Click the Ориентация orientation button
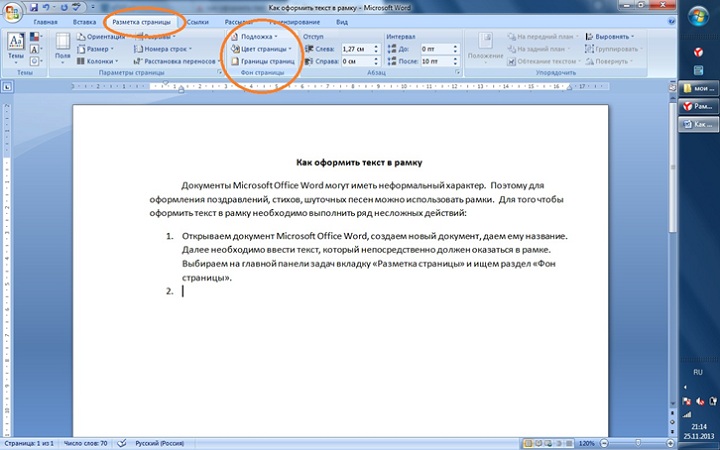Screen dimensions: 720x450 pos(101,37)
